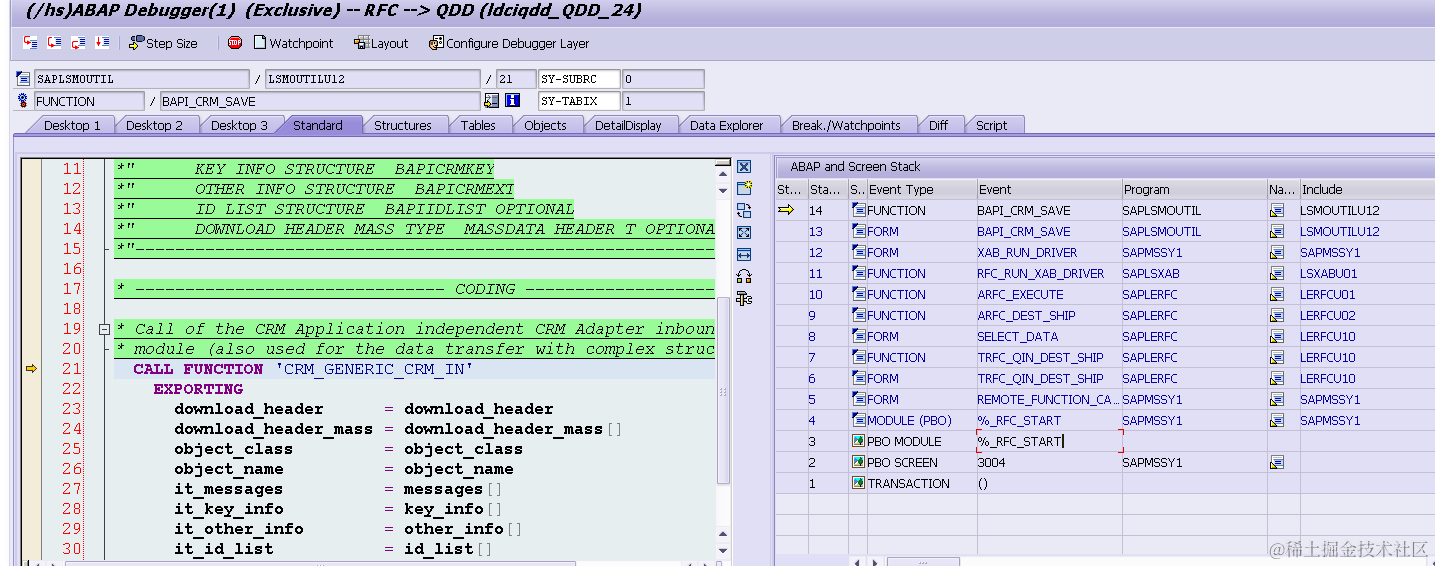
Task: Click the navigate-to-editor icon after BAPI_CRM_SAVE field
Action: click(491, 101)
